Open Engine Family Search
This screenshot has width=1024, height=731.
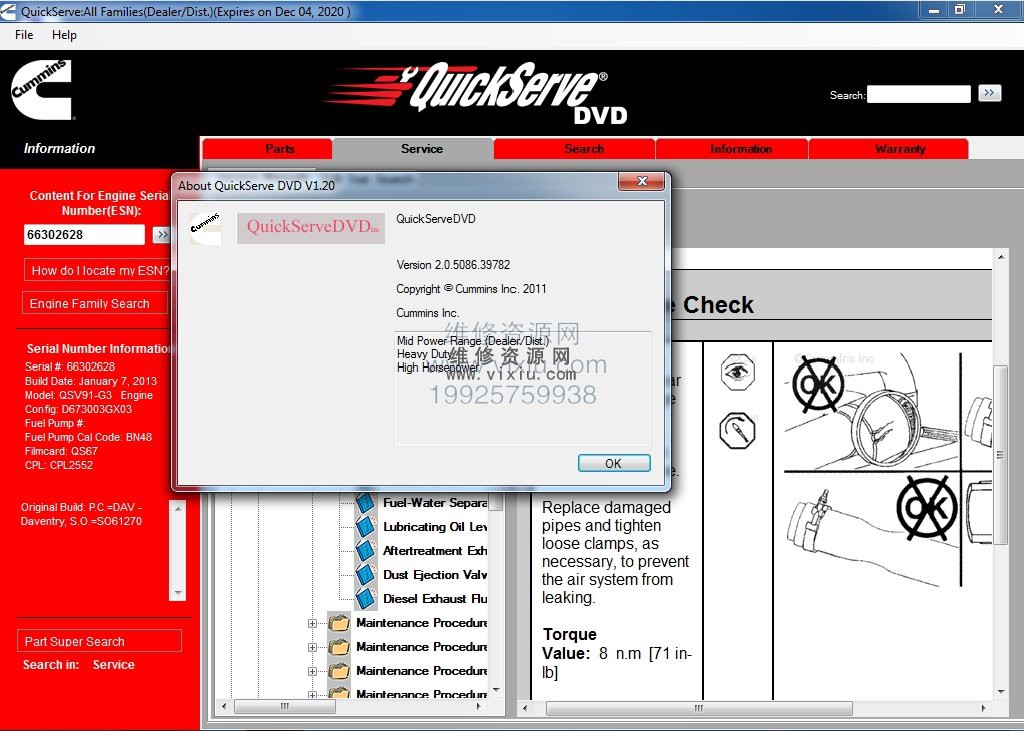95,304
